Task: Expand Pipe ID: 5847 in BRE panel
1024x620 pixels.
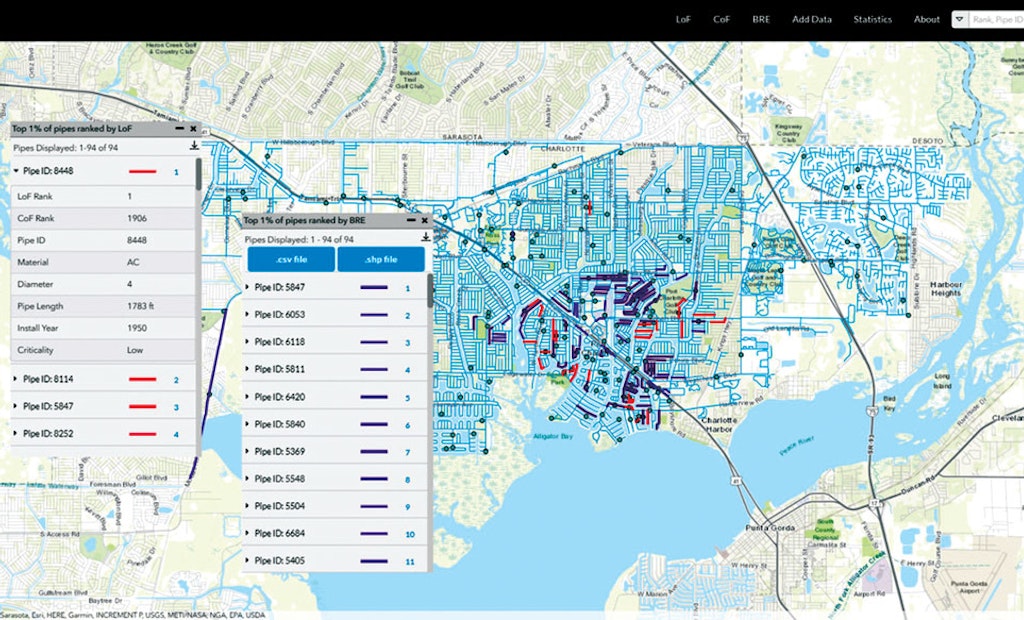Action: (x=248, y=287)
